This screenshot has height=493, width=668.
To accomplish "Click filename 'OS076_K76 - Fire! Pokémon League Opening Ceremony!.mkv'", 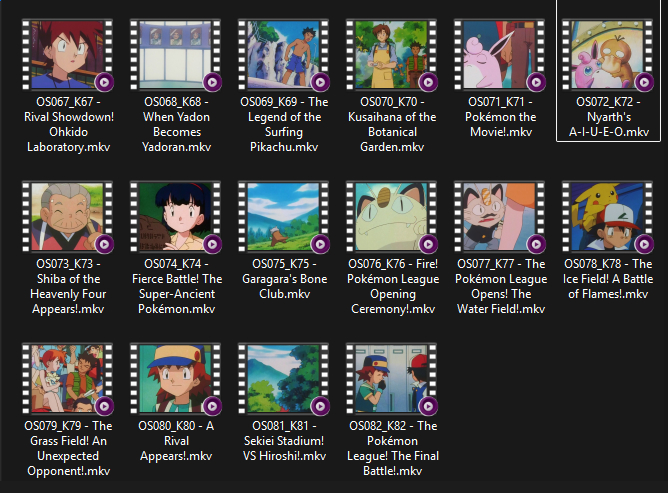I will [x=393, y=286].
